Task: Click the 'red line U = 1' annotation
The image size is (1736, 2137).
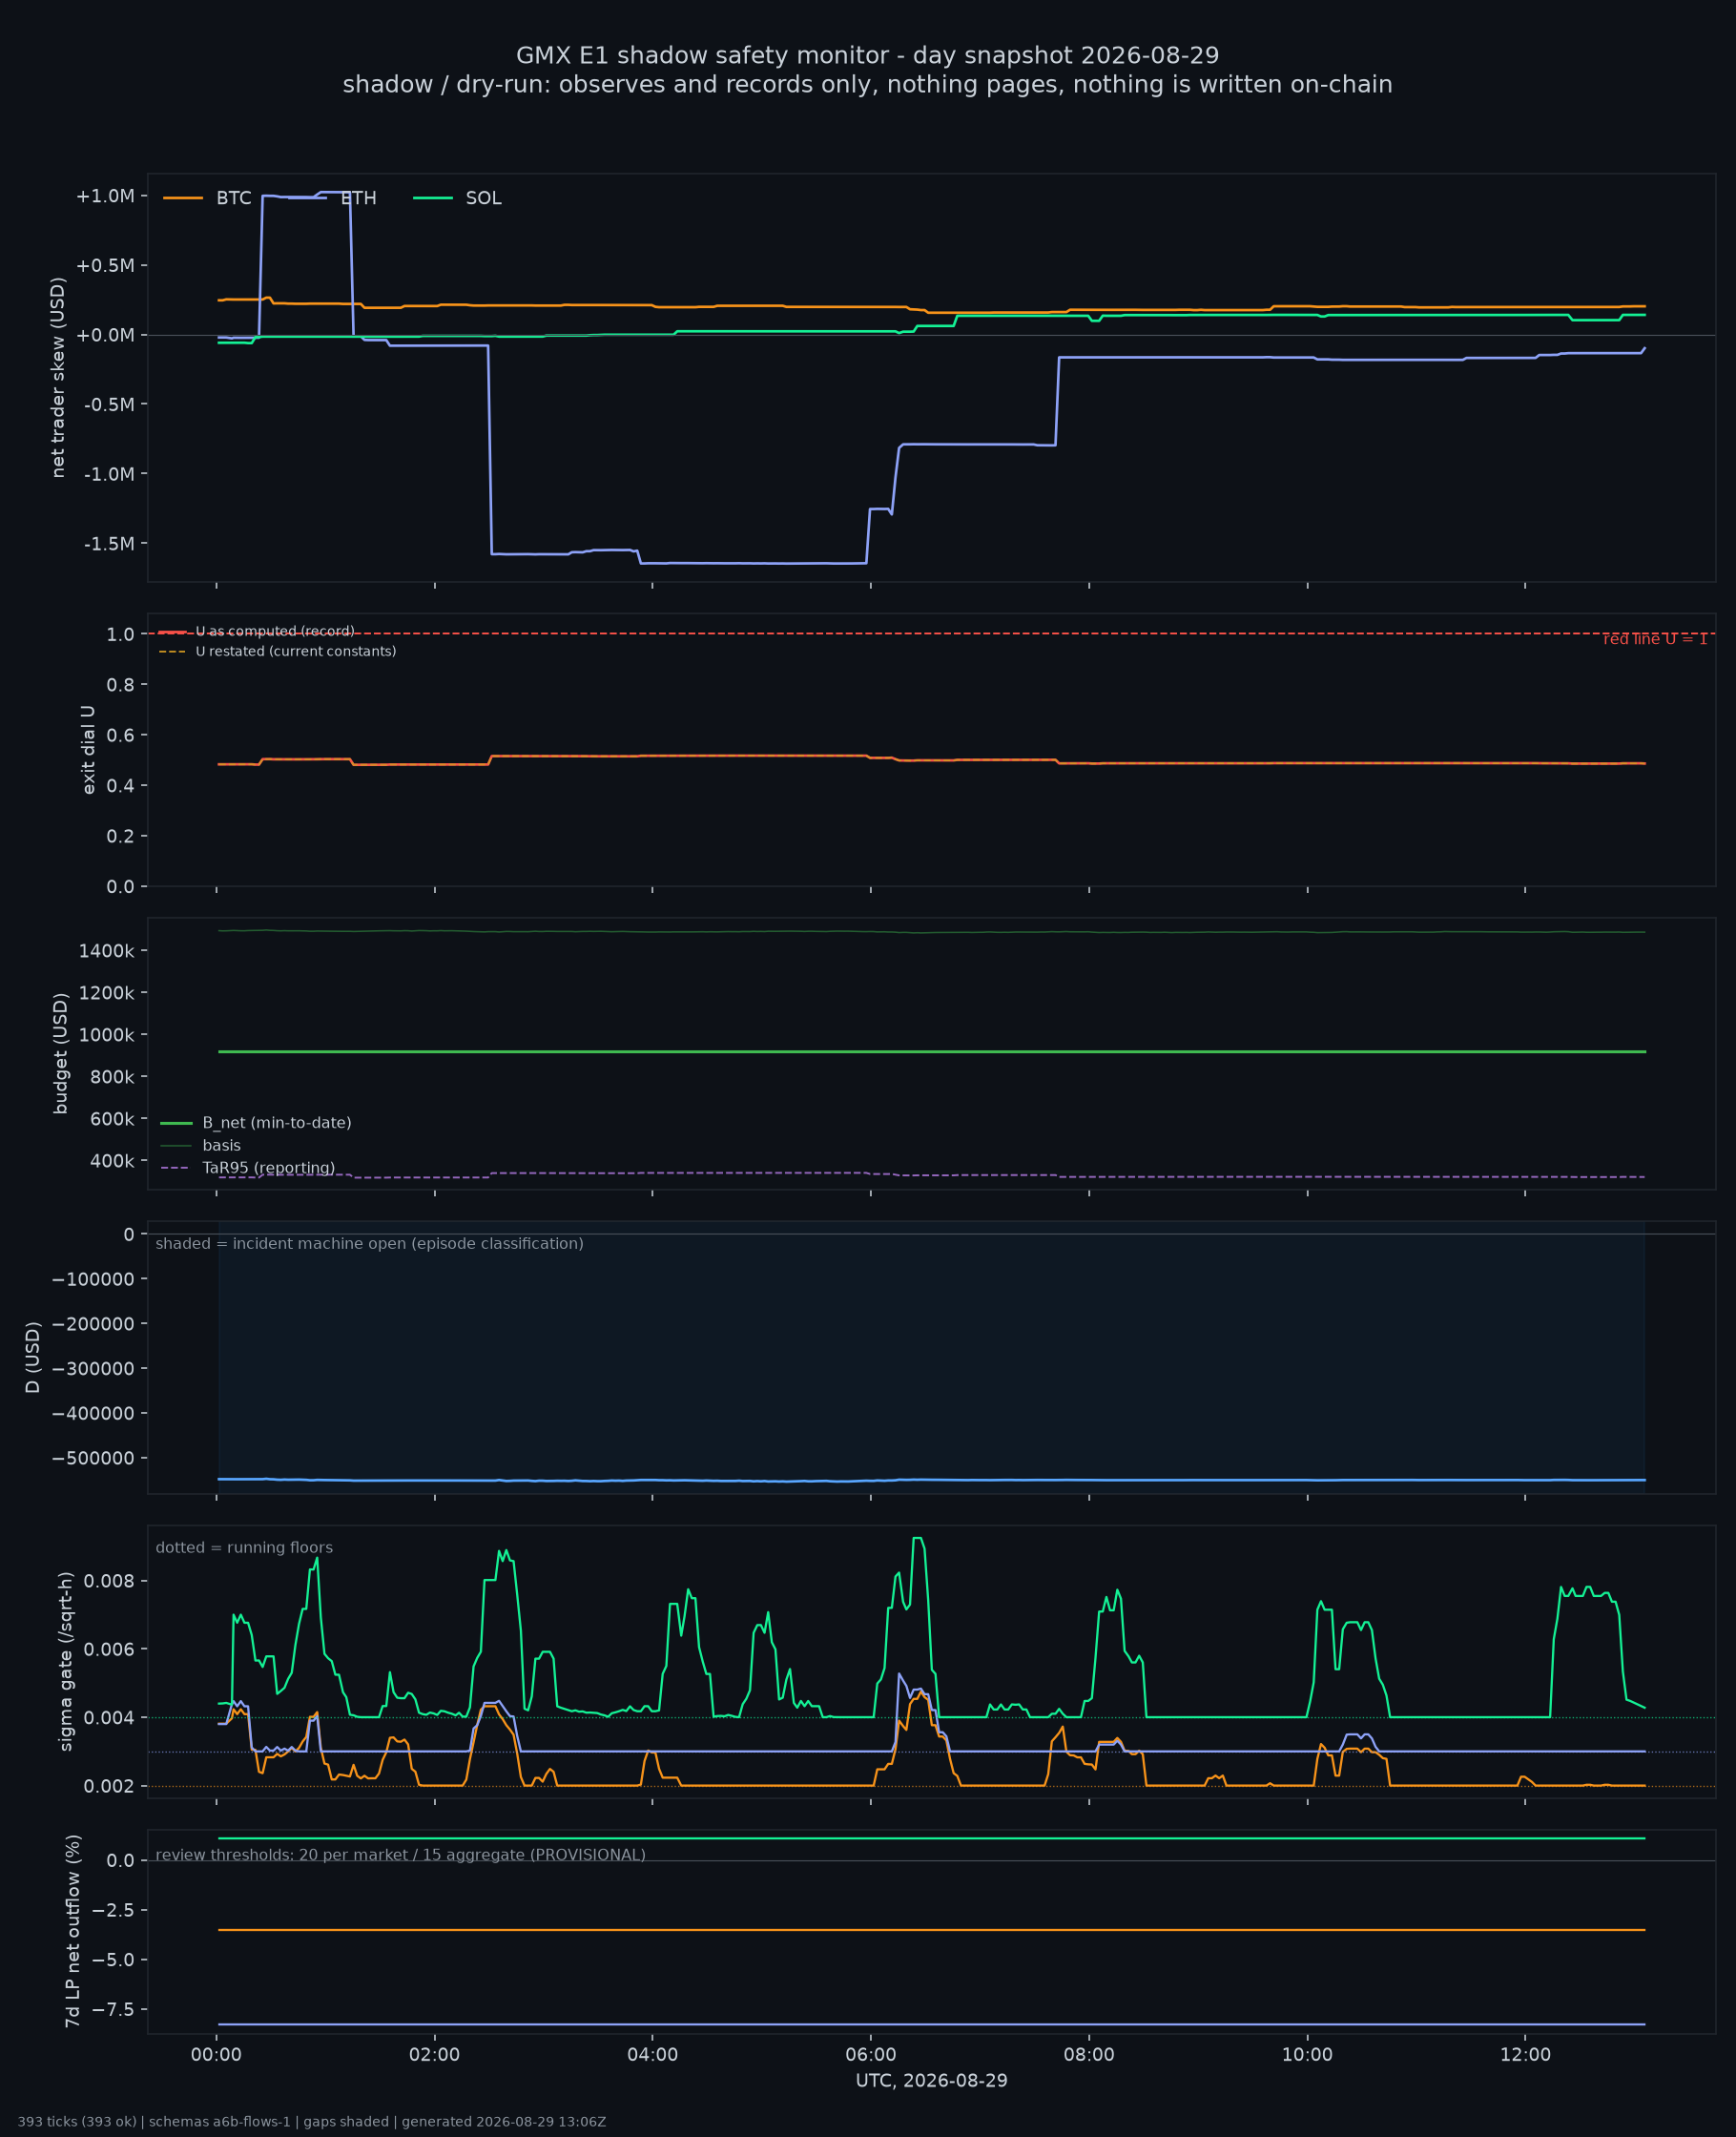Action: tap(1655, 639)
